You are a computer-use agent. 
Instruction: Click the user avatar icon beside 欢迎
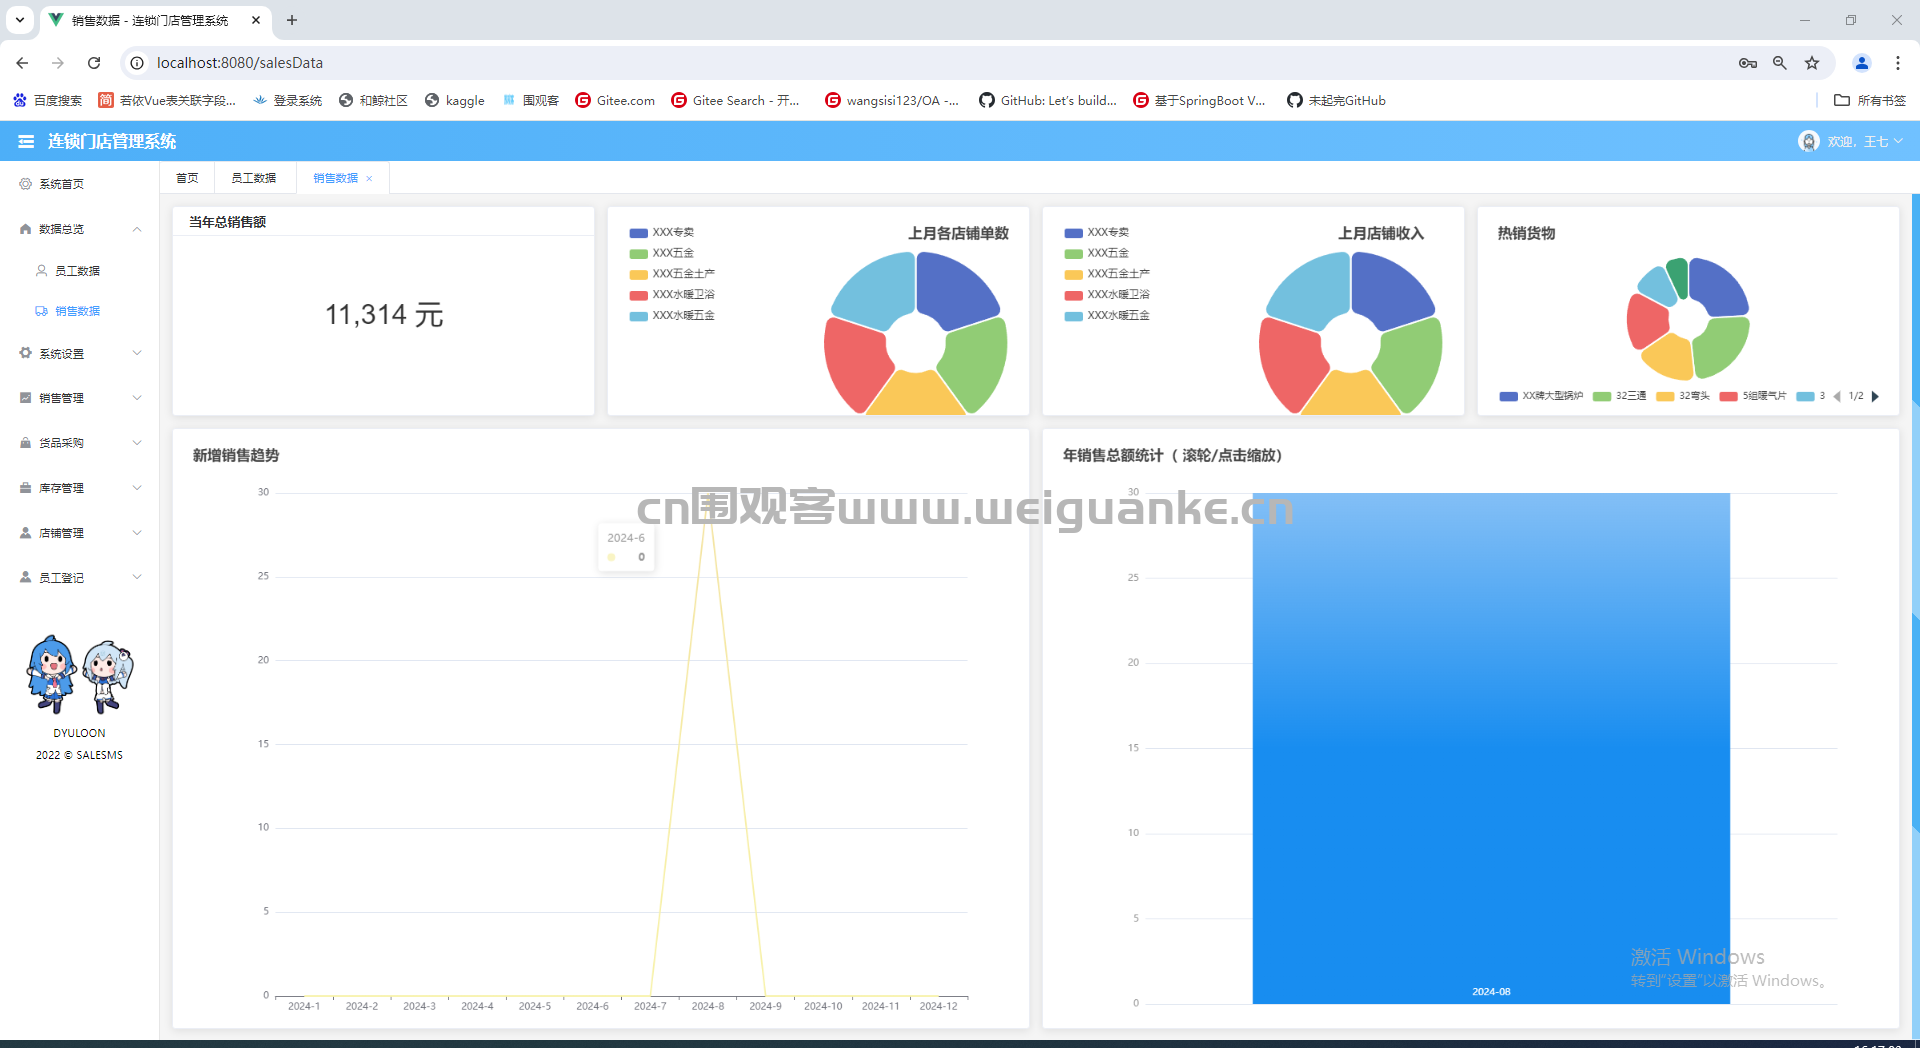pyautogui.click(x=1808, y=142)
